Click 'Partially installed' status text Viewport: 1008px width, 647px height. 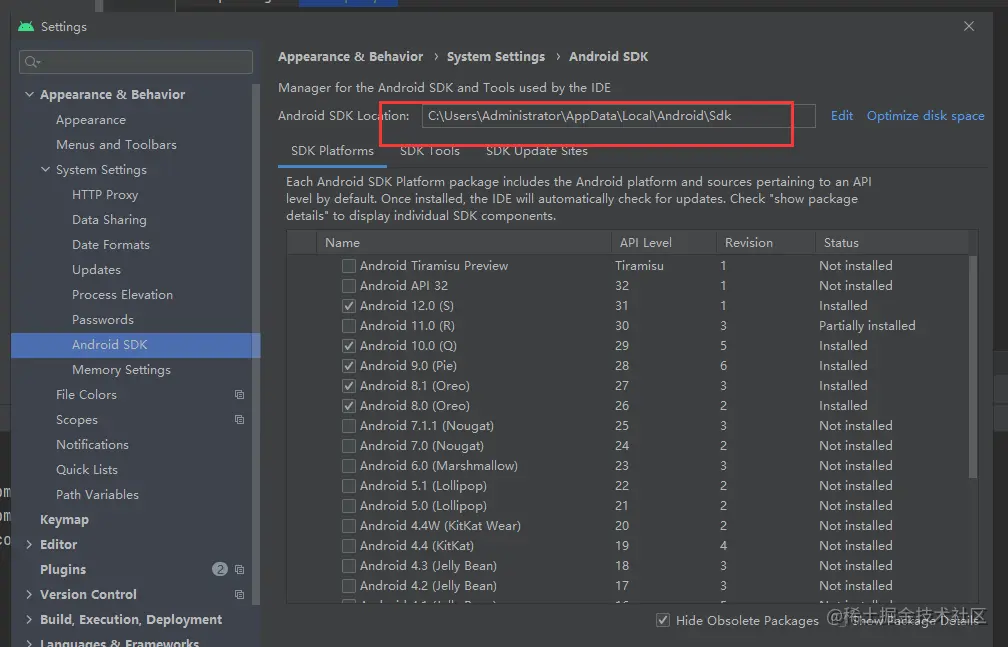point(867,325)
